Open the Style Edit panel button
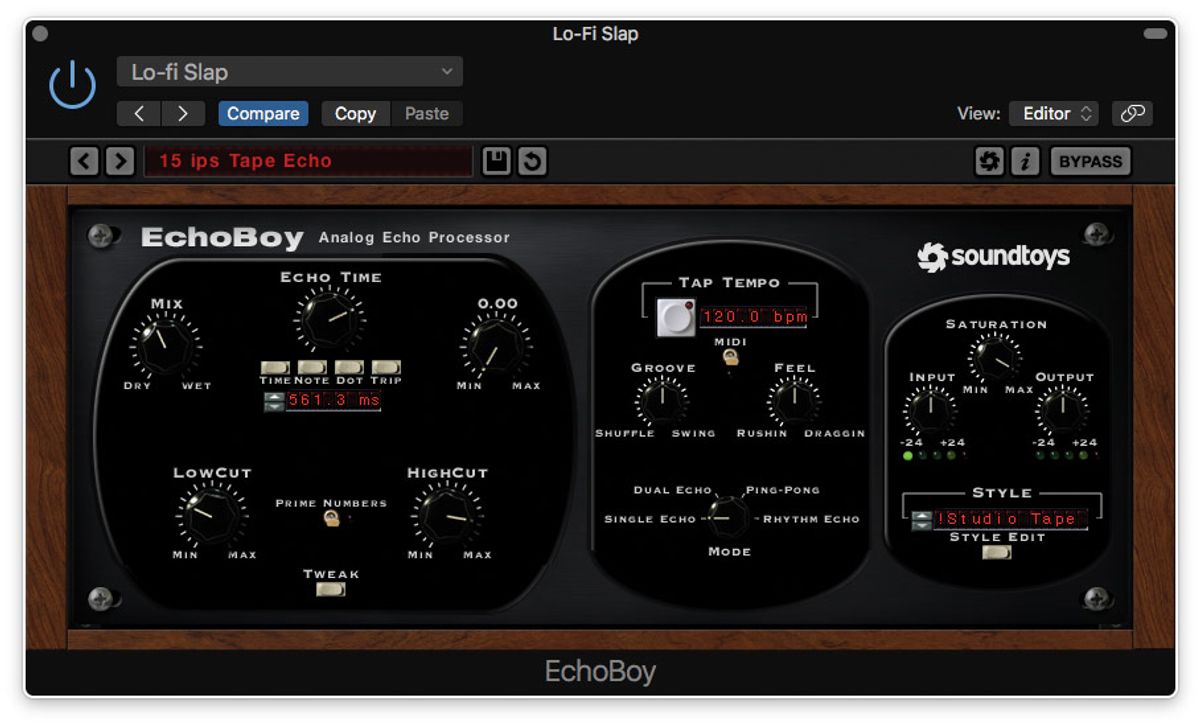 [x=996, y=552]
